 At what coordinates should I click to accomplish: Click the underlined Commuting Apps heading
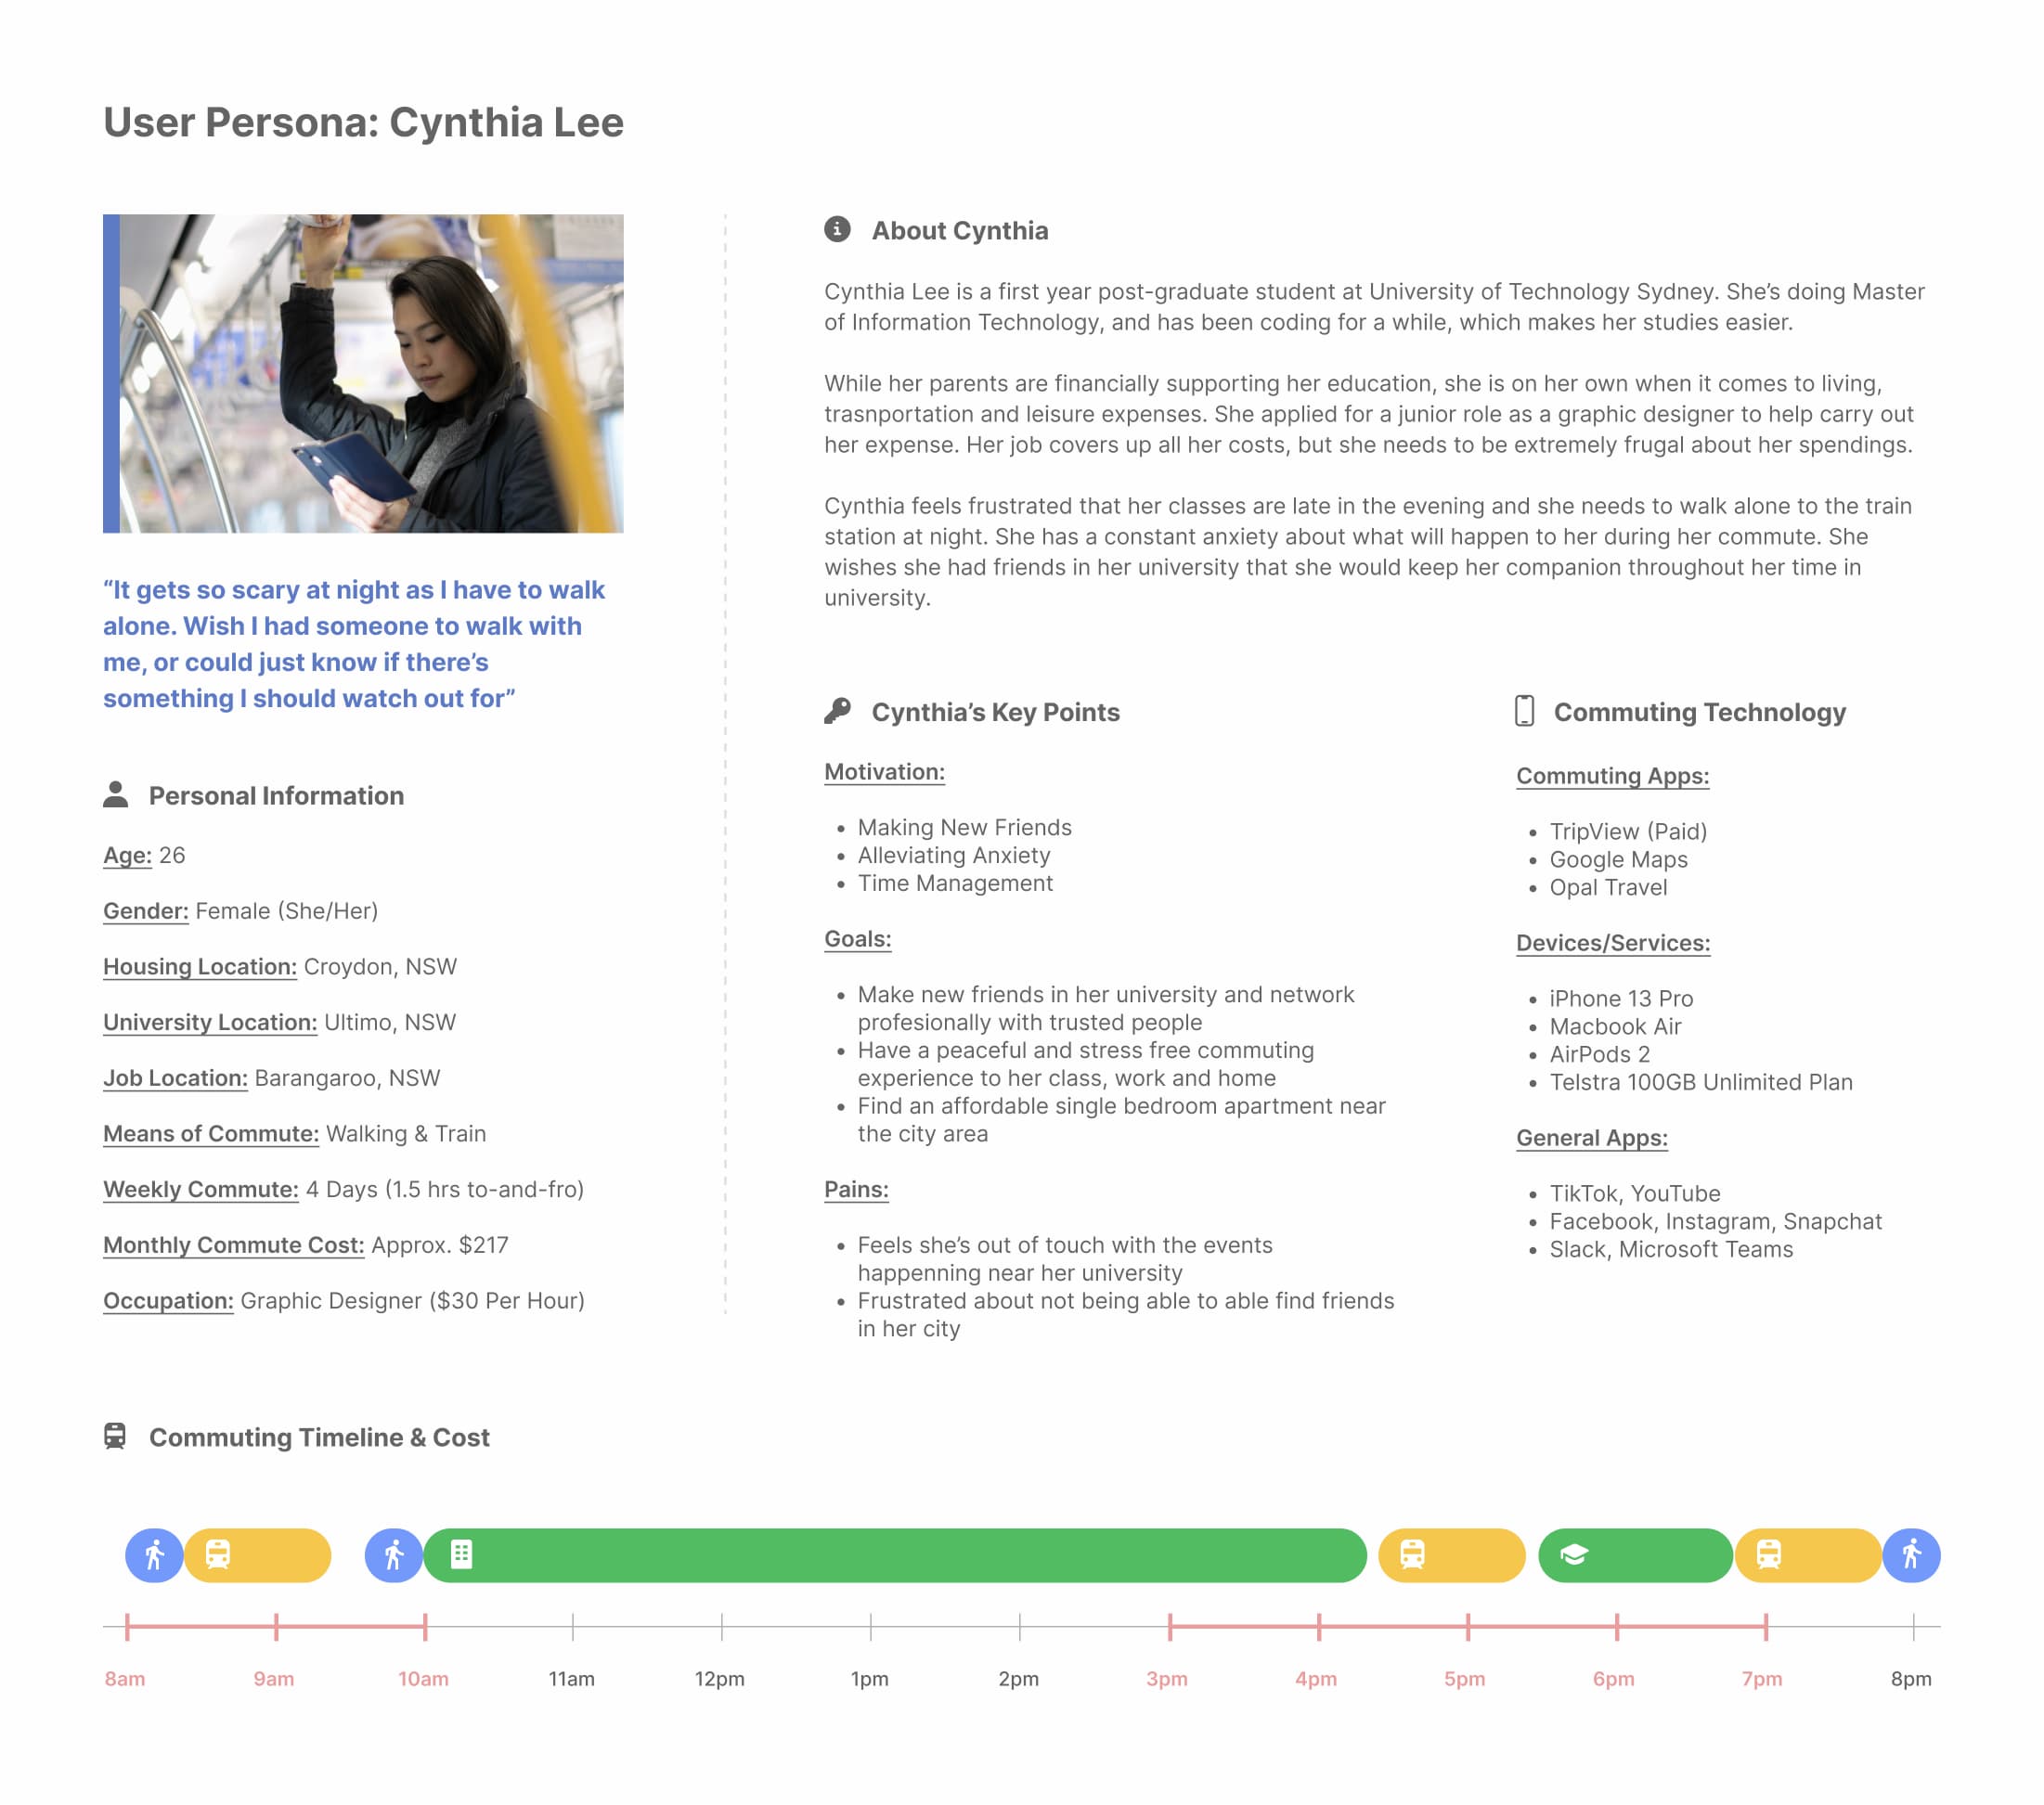pos(1612,776)
